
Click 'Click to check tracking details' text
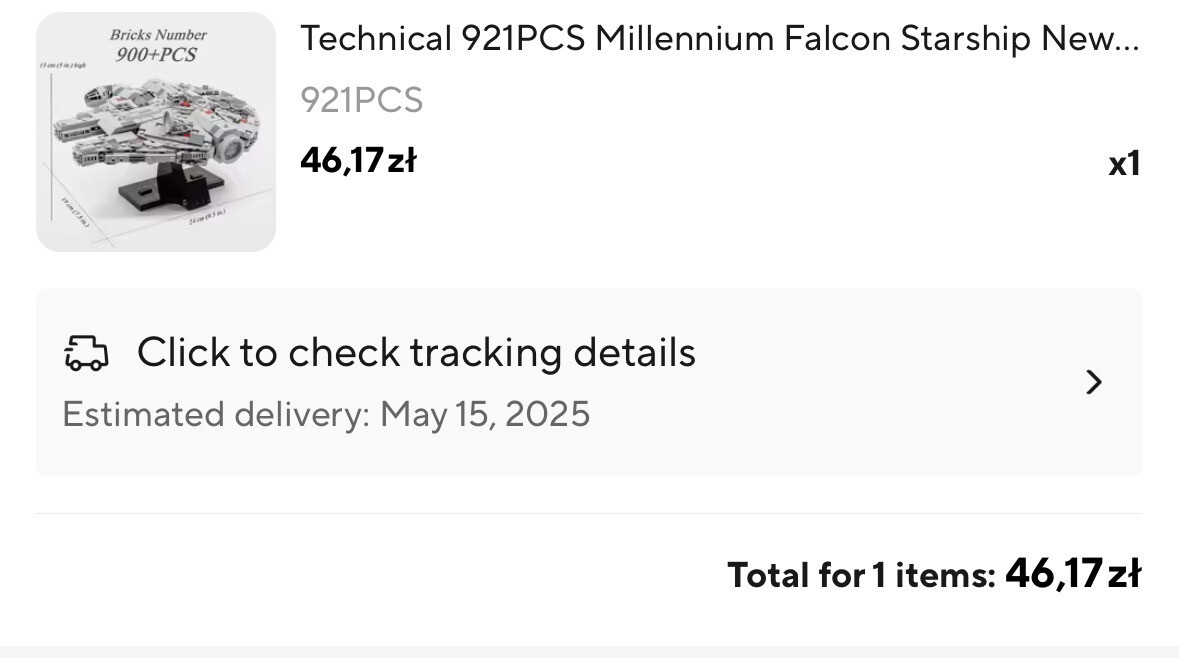pyautogui.click(x=416, y=353)
